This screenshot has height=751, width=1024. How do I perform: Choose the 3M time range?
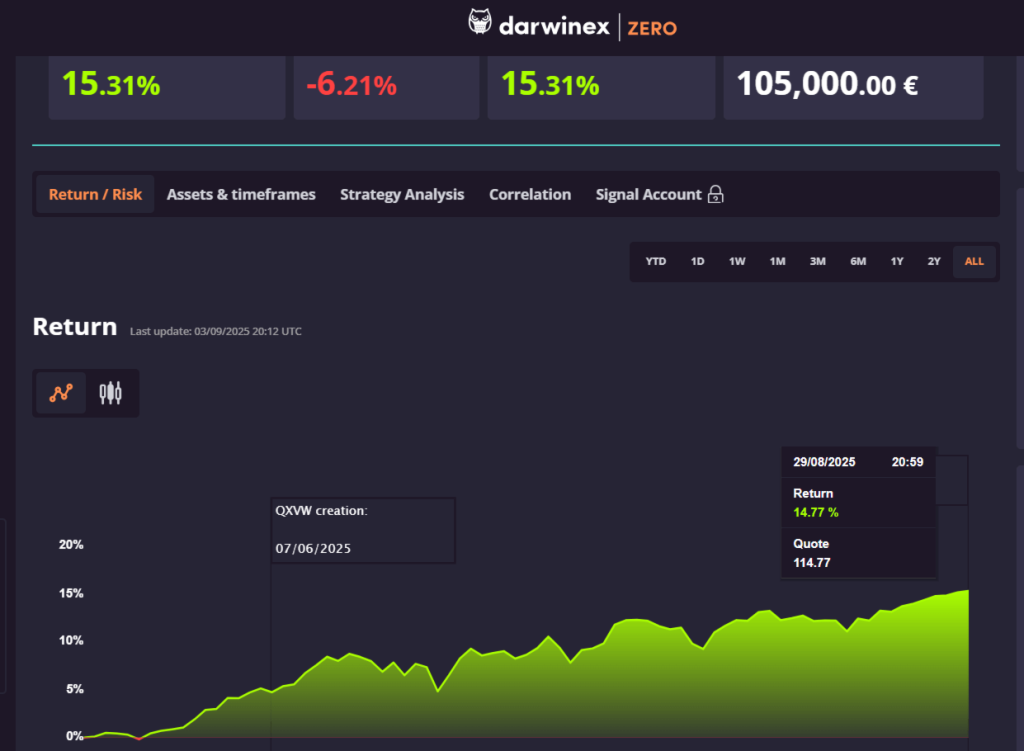click(x=818, y=261)
